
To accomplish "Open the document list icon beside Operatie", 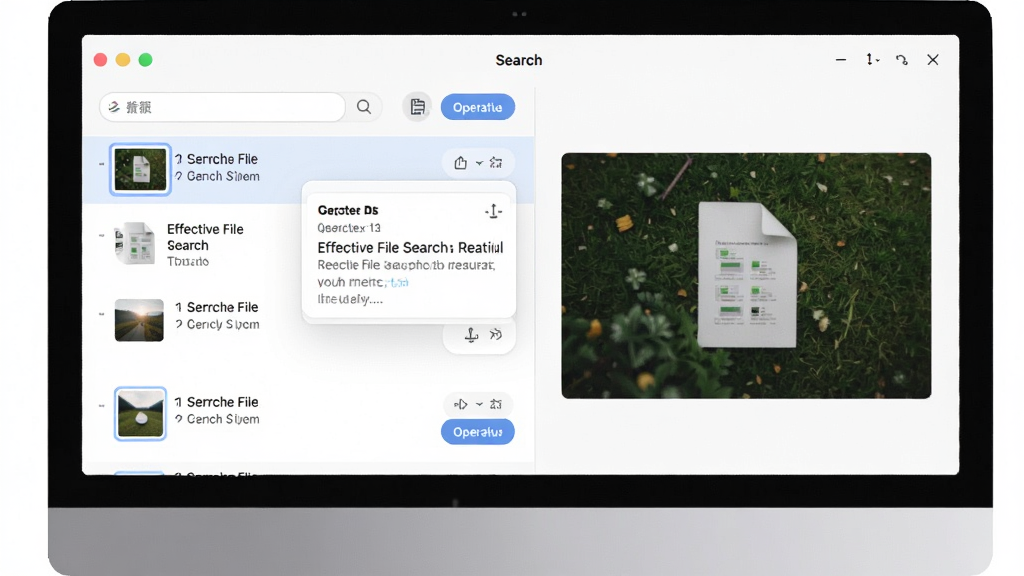I will [x=417, y=106].
